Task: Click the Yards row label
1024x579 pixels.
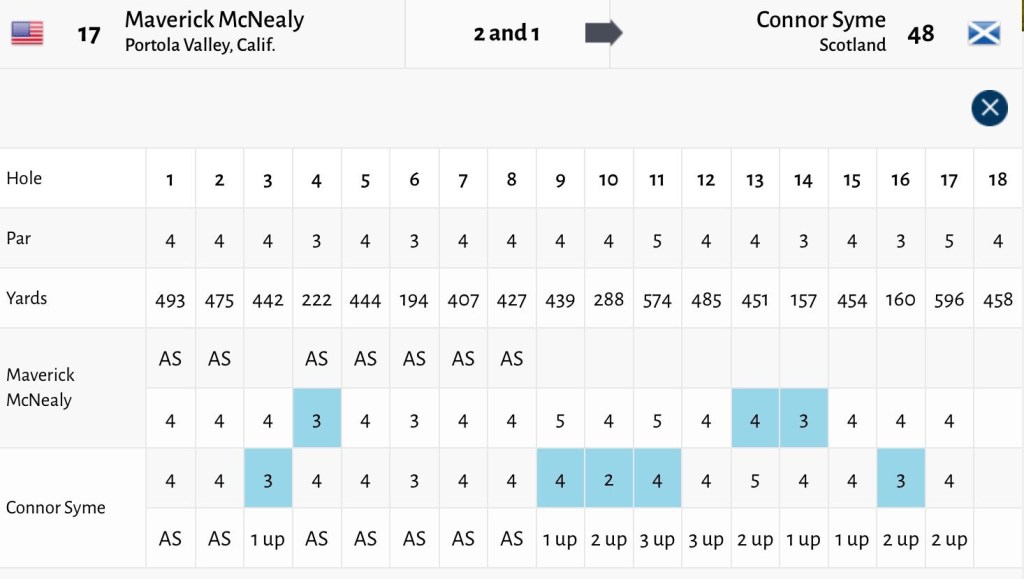Action: pyautogui.click(x=26, y=298)
